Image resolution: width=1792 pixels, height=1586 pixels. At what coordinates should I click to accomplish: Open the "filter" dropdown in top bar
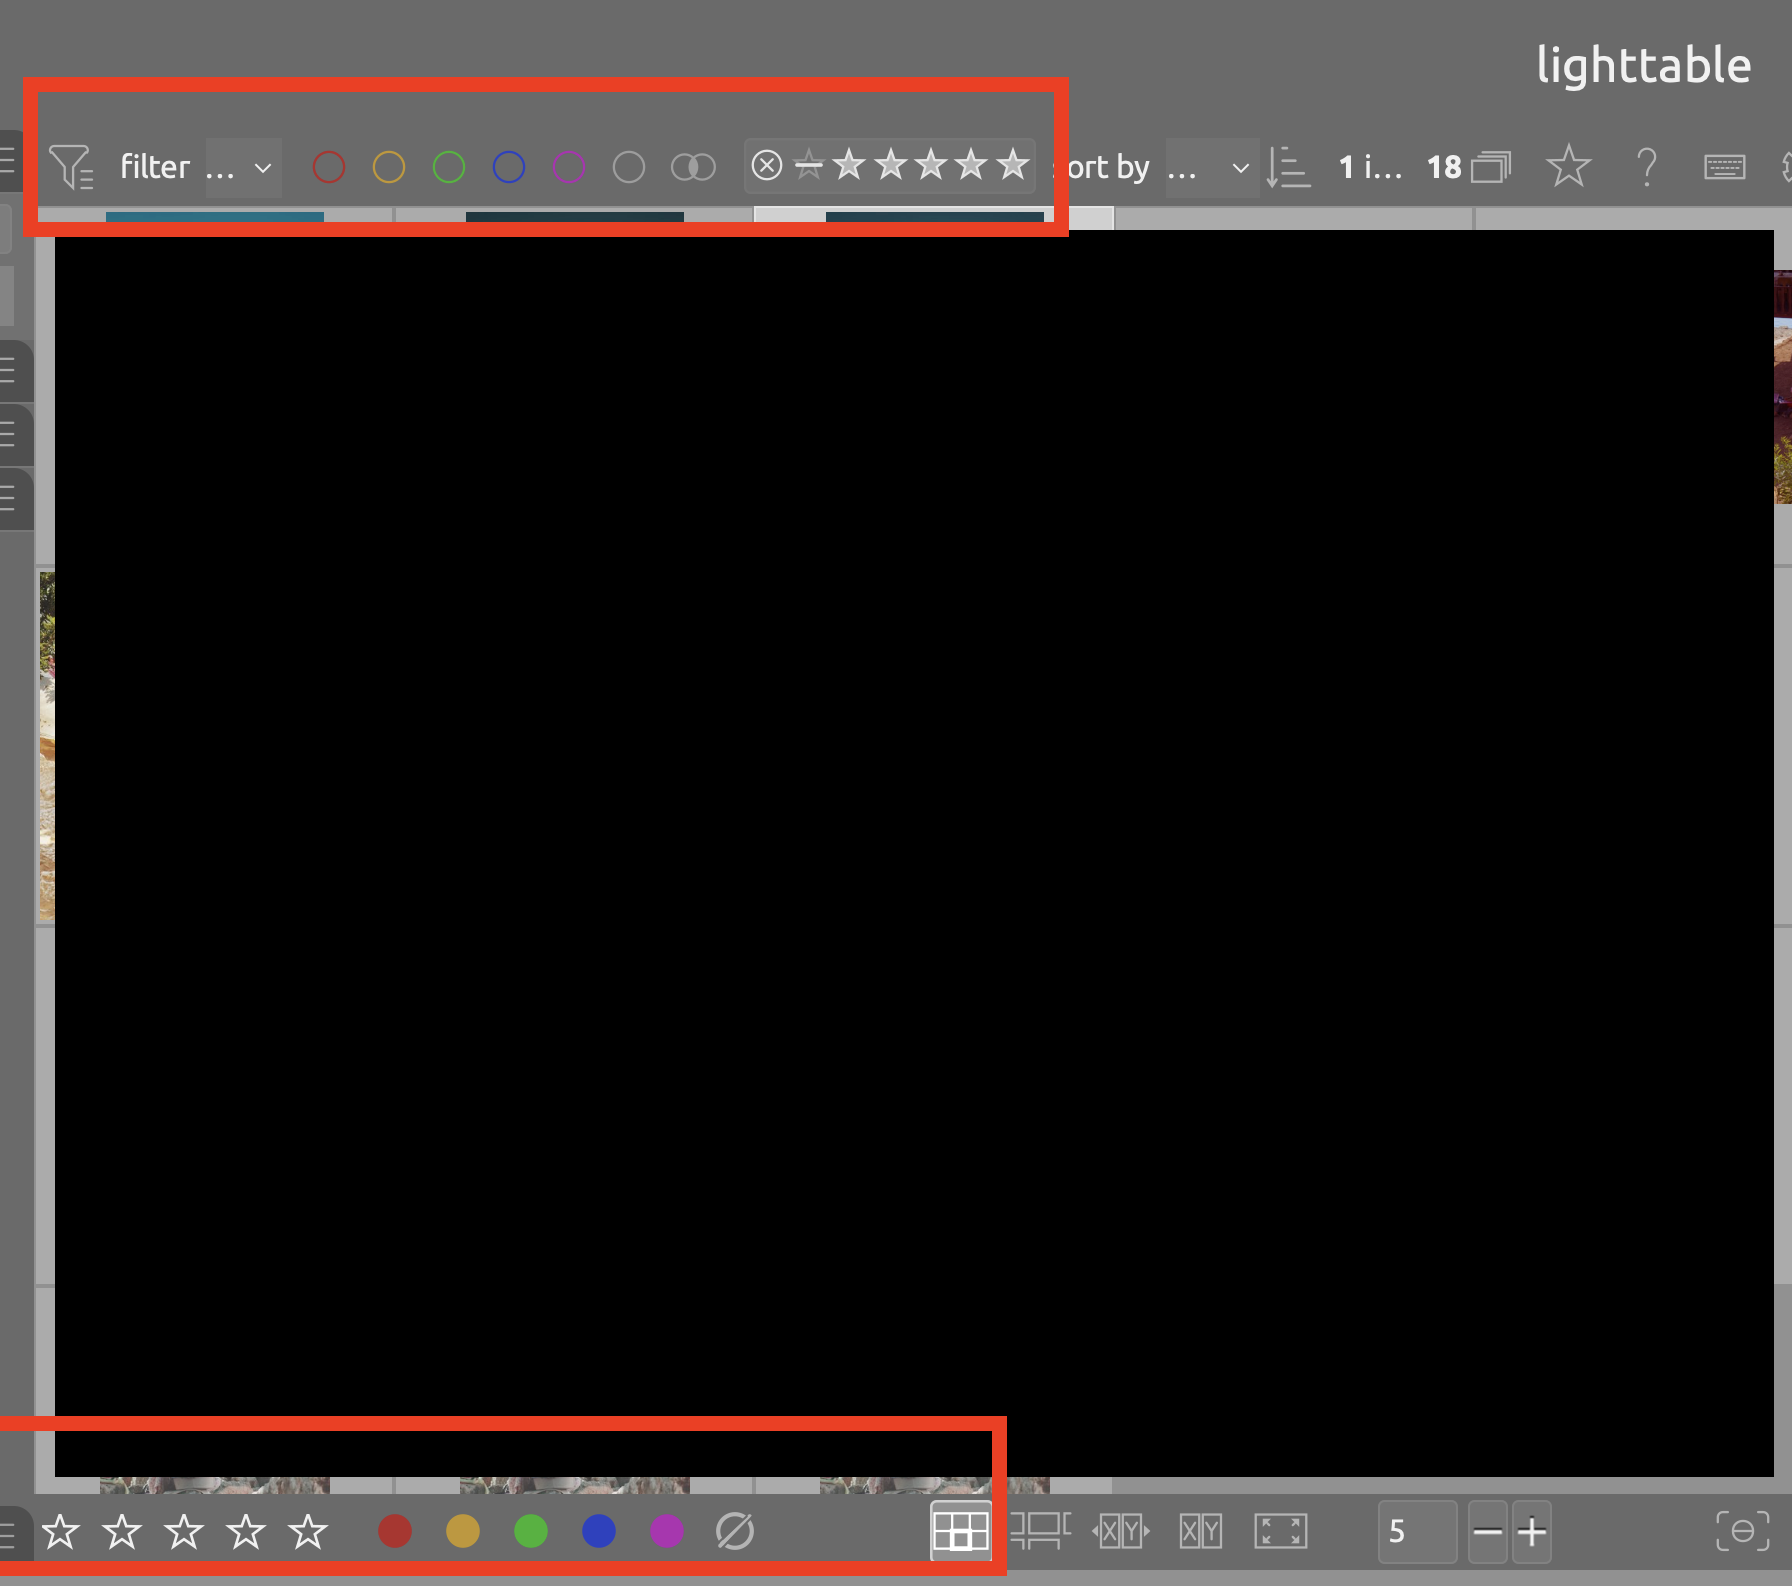pos(243,167)
